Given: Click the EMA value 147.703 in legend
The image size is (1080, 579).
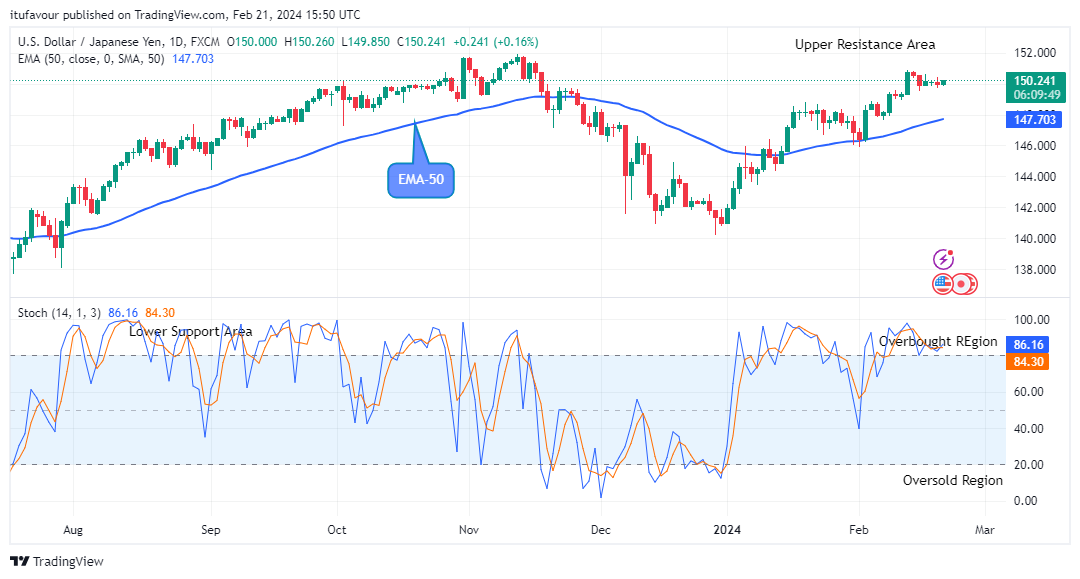Looking at the screenshot, I should [x=193, y=59].
